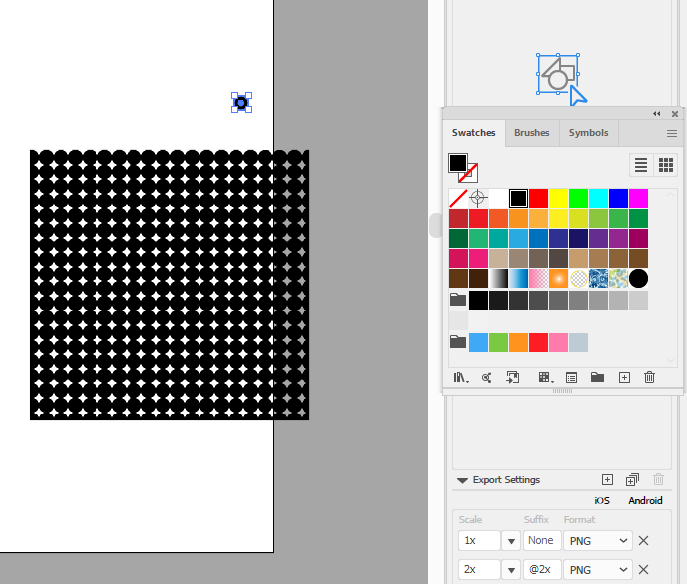The width and height of the screenshot is (687, 584).
Task: Delete the selected swatch
Action: [649, 377]
